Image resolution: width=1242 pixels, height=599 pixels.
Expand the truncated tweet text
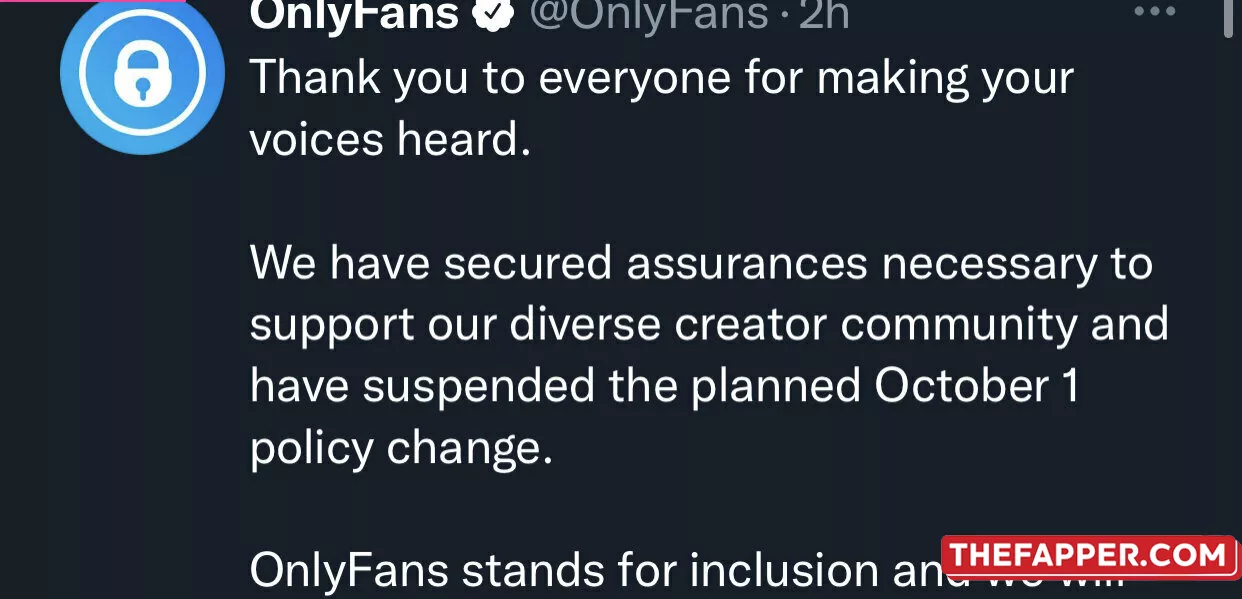pyautogui.click(x=600, y=568)
